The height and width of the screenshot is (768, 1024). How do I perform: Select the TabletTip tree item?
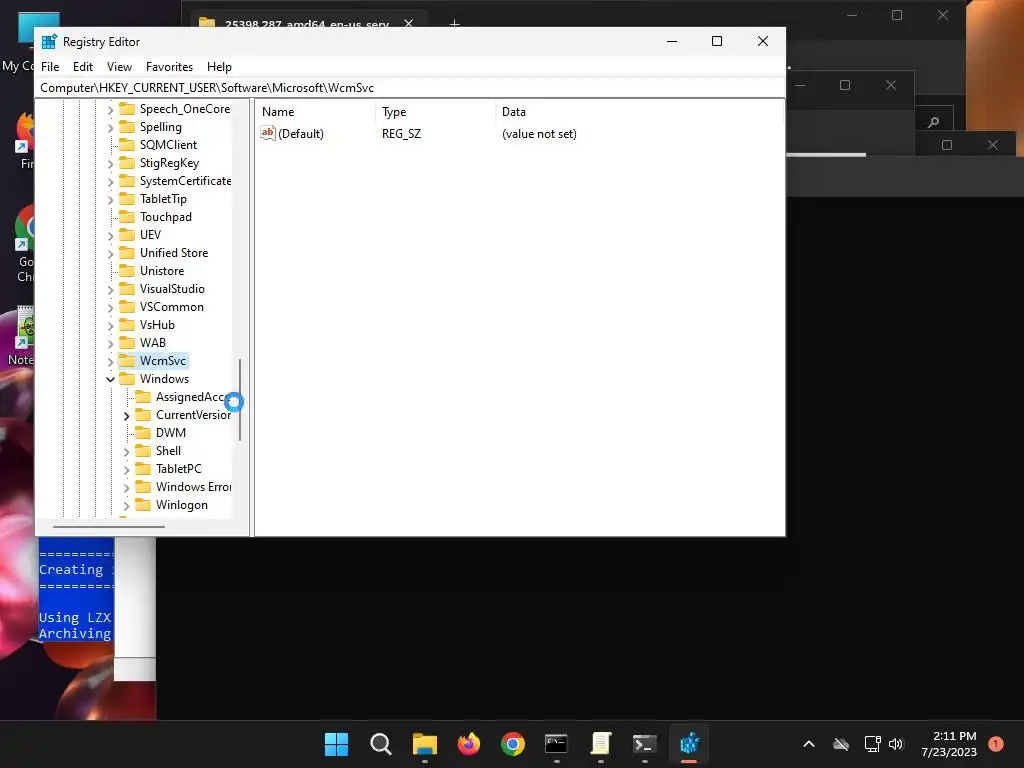pos(163,199)
